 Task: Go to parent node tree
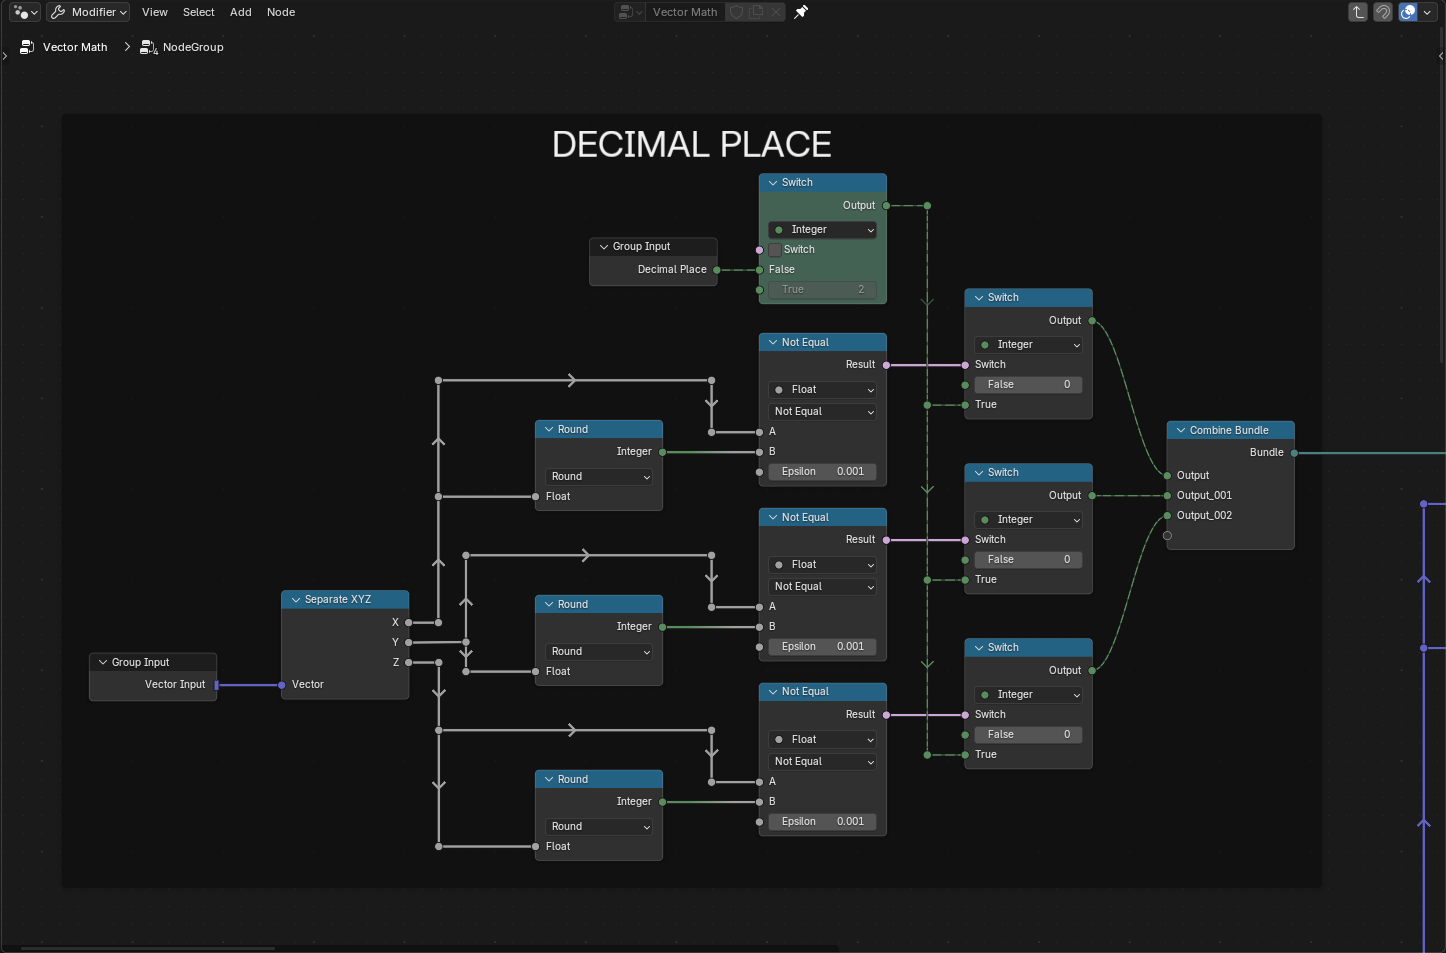click(1358, 12)
